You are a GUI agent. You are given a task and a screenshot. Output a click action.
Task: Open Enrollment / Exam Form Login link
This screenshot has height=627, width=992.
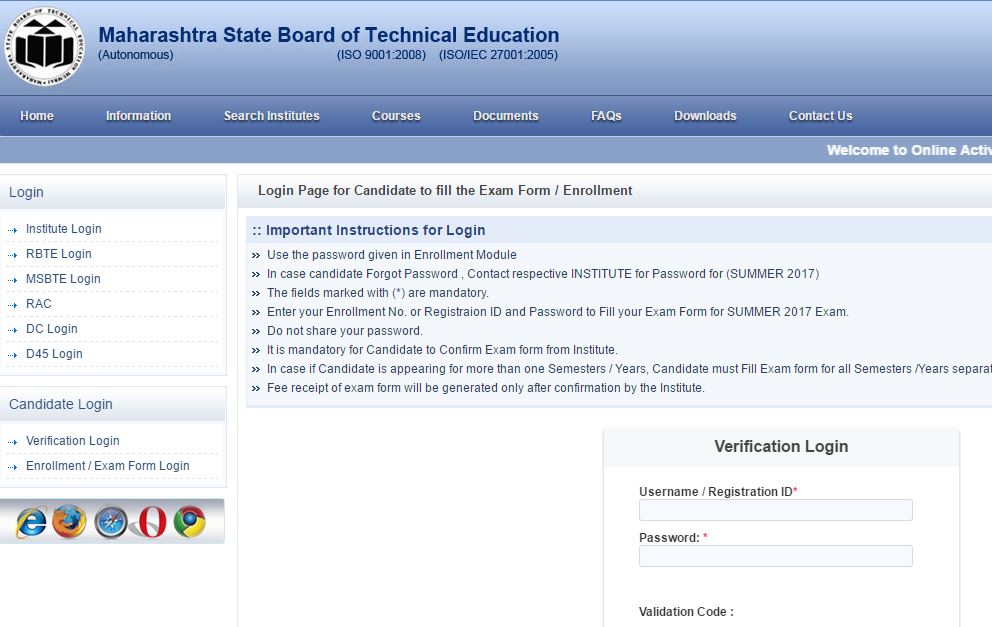(x=108, y=466)
